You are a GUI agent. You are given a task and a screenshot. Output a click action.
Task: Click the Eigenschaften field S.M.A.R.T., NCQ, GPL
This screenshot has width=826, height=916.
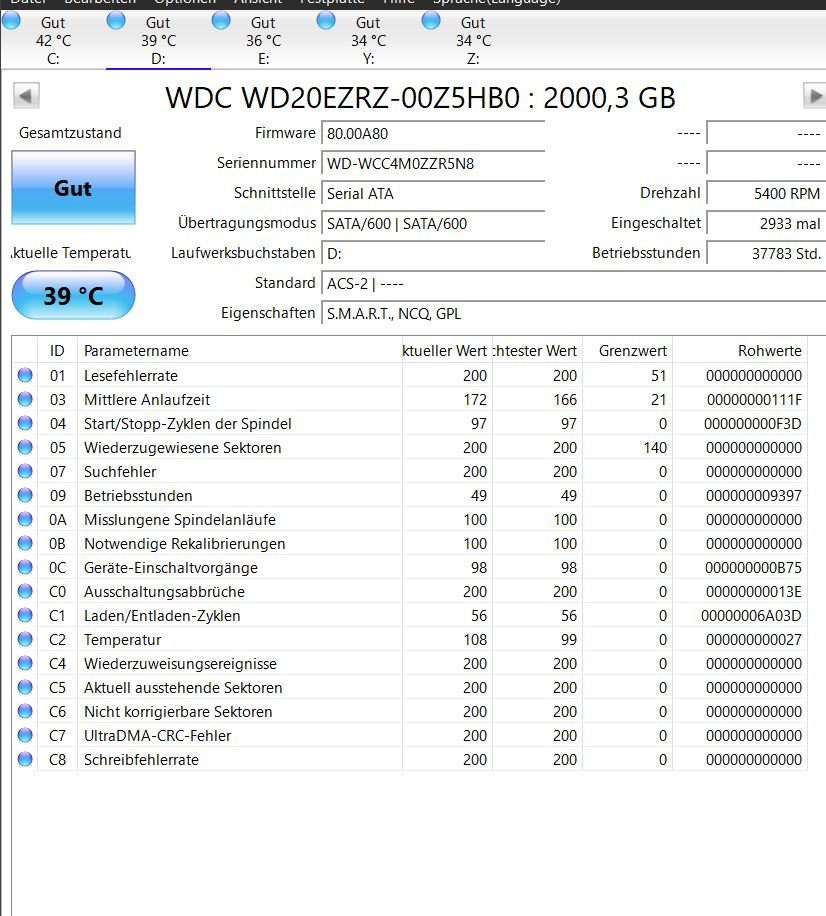tap(574, 314)
